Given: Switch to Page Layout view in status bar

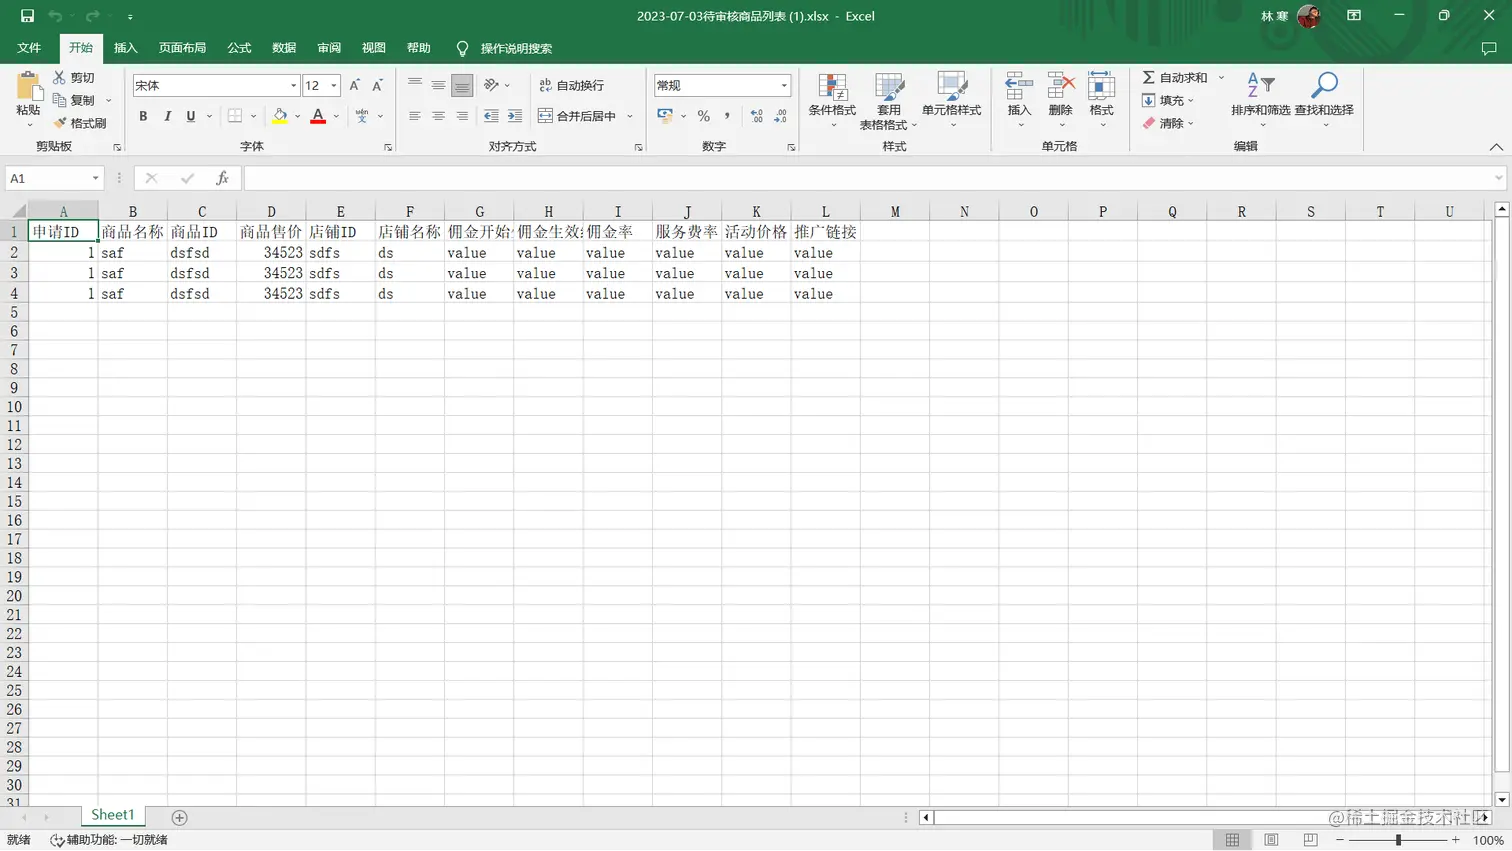Looking at the screenshot, I should coord(1271,840).
